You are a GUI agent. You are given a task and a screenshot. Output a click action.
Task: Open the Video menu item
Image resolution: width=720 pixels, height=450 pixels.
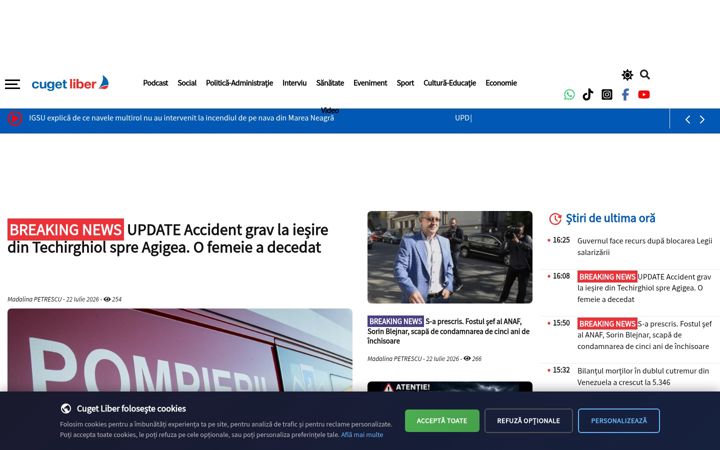pyautogui.click(x=330, y=110)
